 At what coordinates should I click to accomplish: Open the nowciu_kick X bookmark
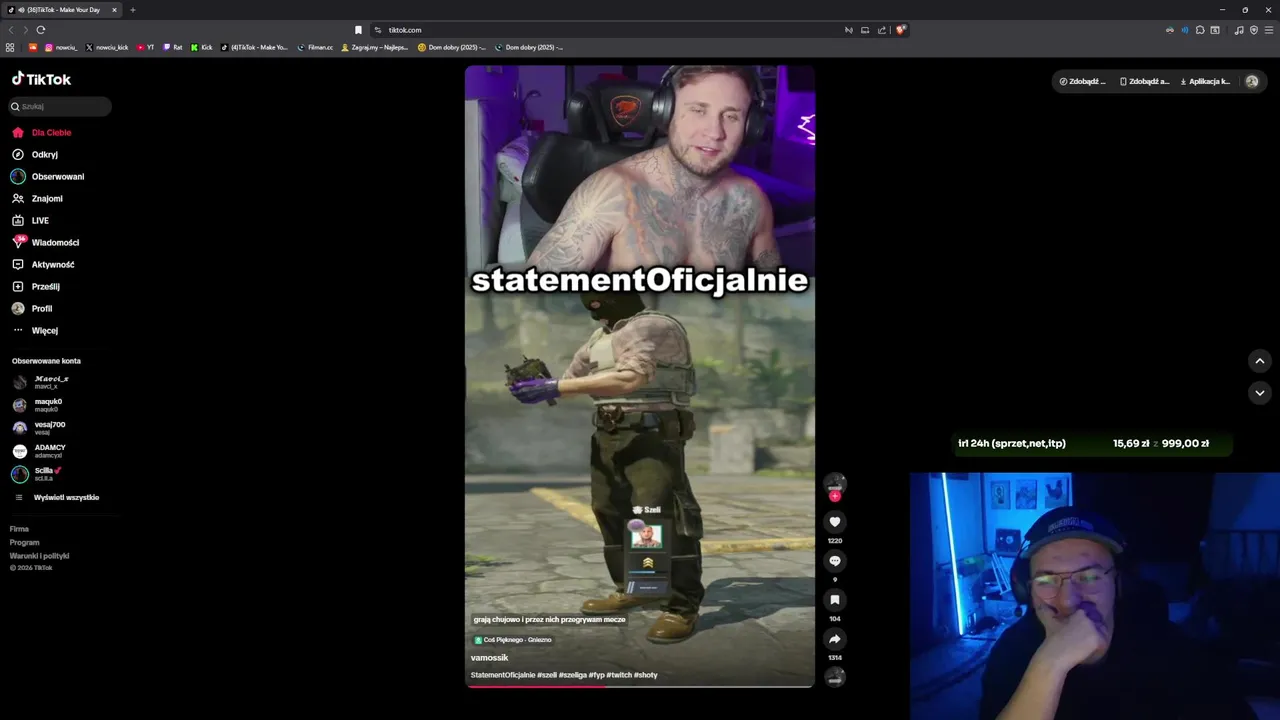click(x=107, y=47)
